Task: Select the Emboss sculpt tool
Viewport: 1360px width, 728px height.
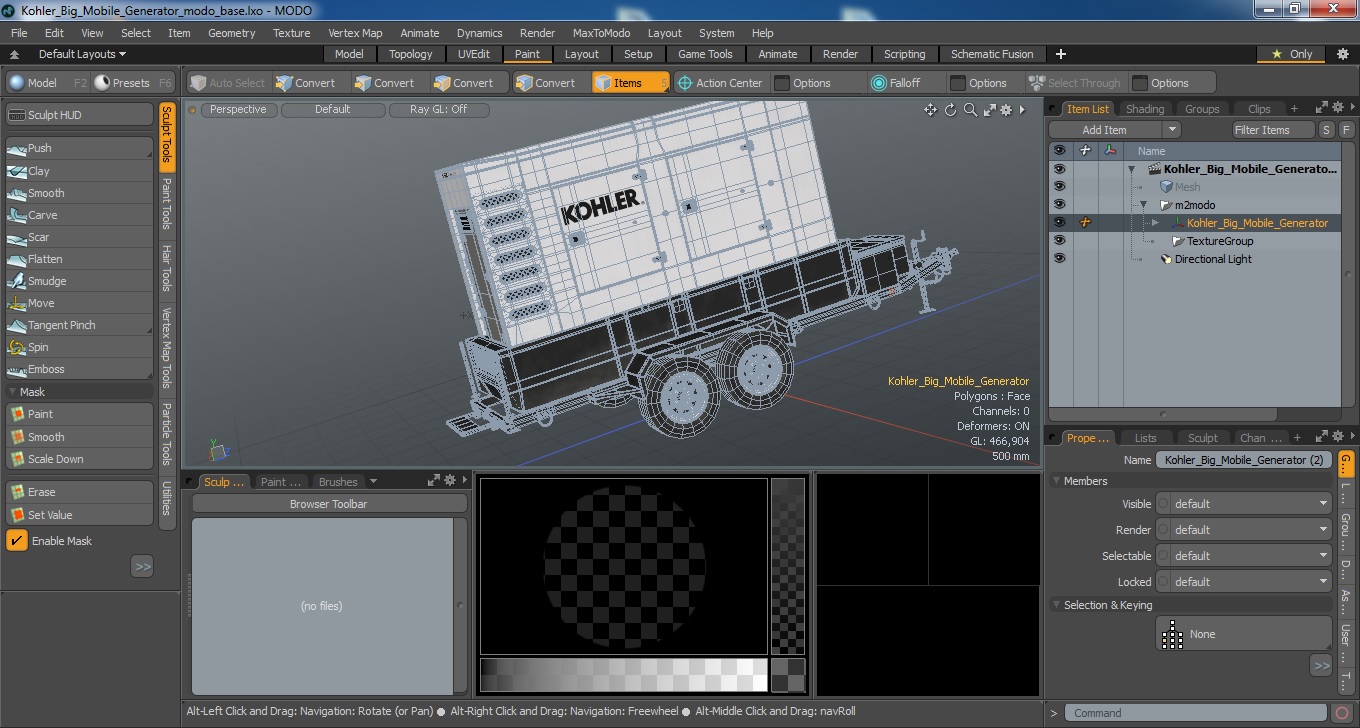Action: coord(79,369)
